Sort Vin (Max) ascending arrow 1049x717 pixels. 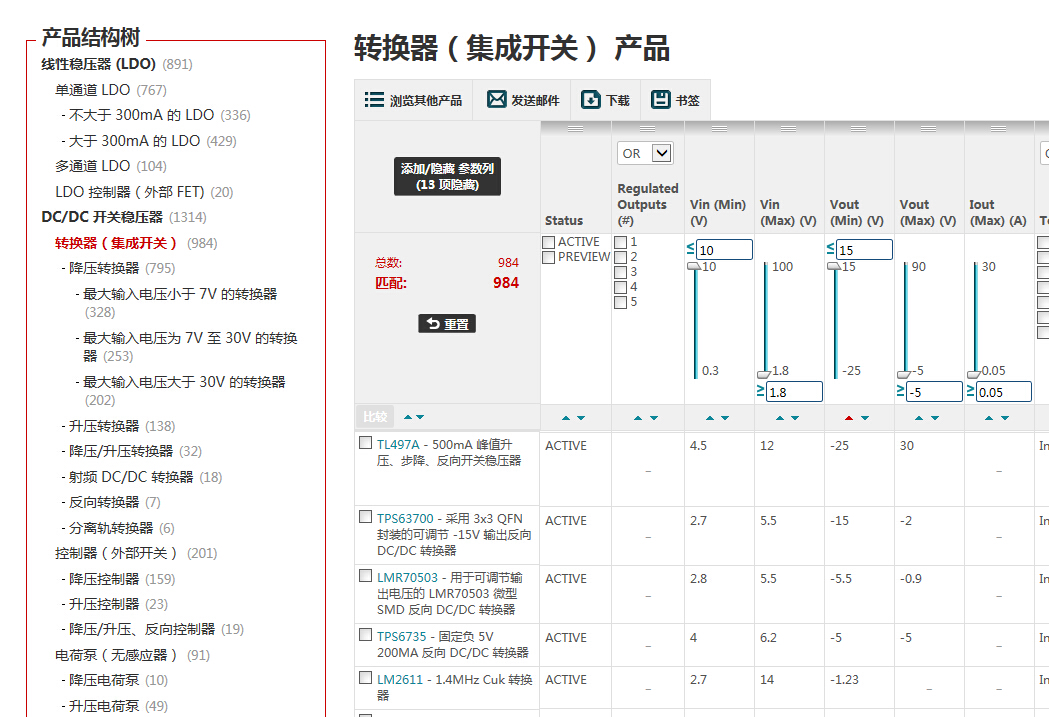(780, 418)
